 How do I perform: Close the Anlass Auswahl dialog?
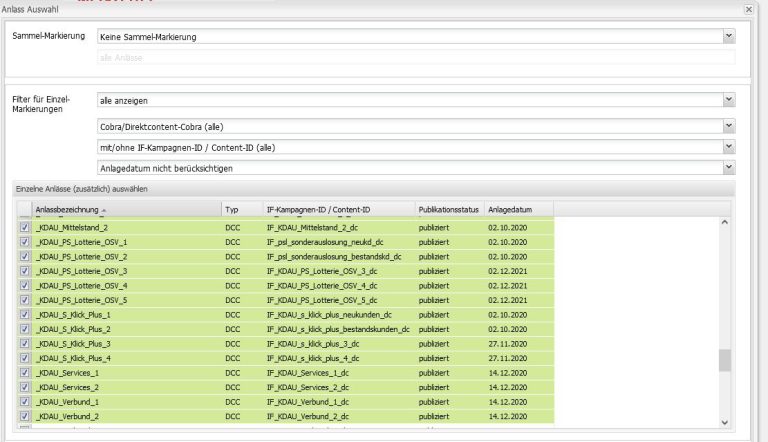pos(749,9)
